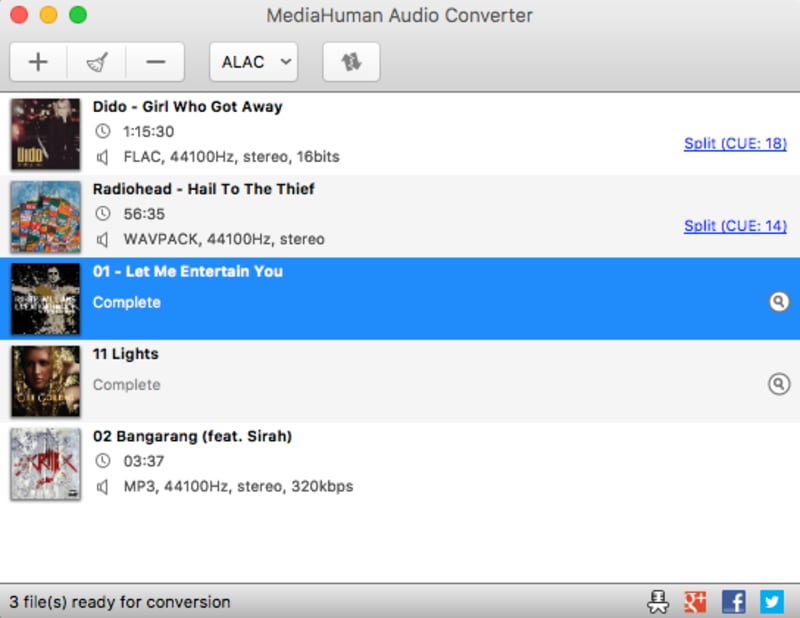
Task: Open the ALAC output format dropdown
Action: click(253, 61)
